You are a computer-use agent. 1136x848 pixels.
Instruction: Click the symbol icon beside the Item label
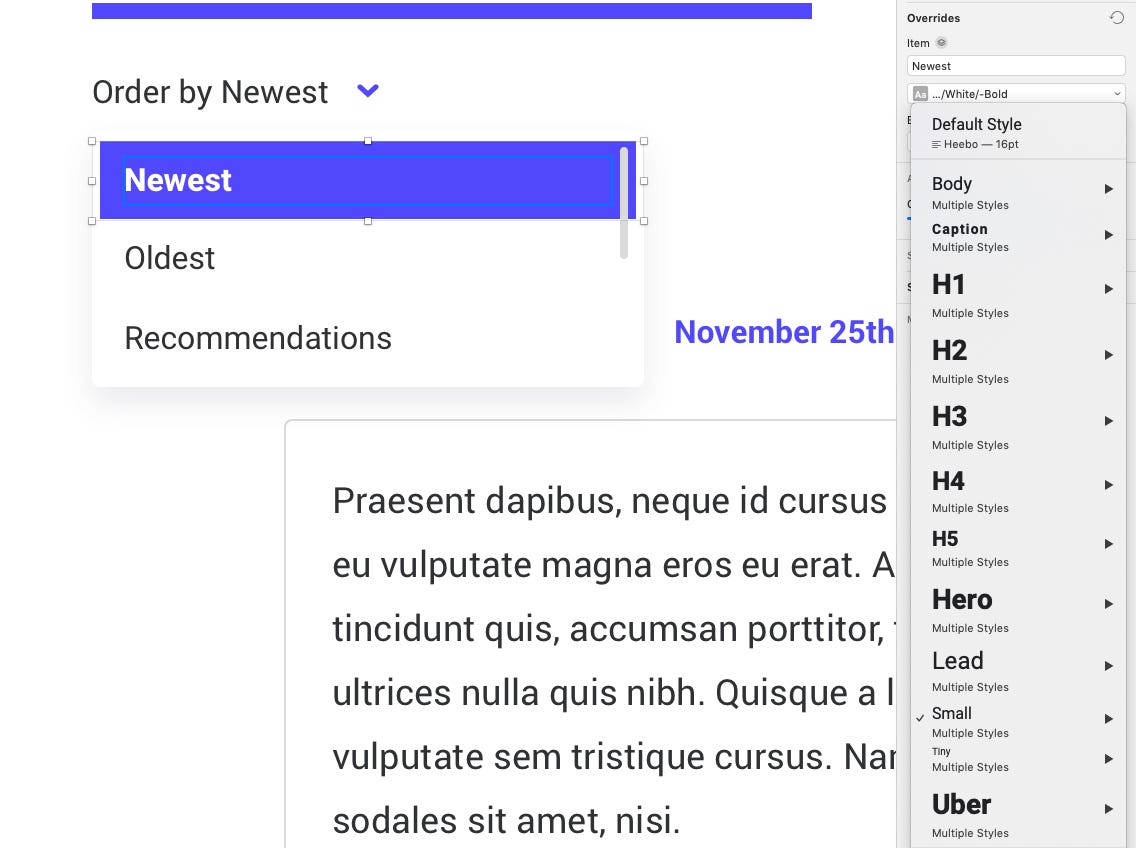click(x=941, y=43)
